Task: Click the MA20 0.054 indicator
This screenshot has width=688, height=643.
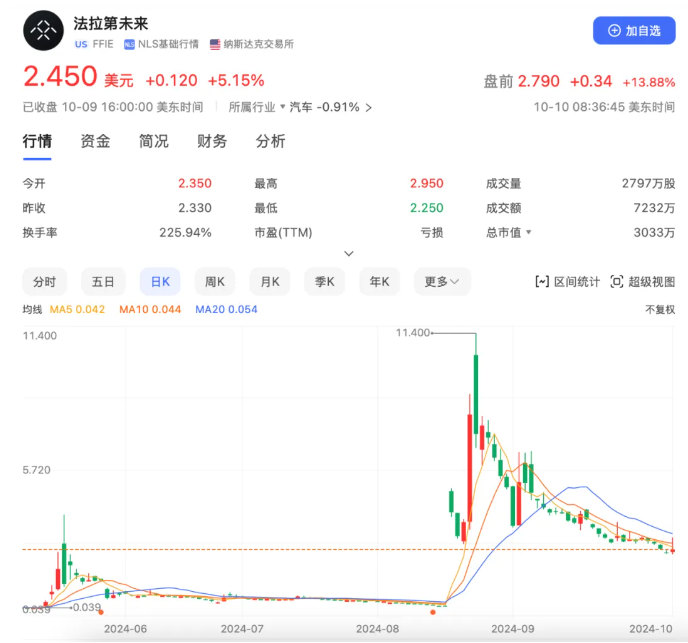Action: 226,309
